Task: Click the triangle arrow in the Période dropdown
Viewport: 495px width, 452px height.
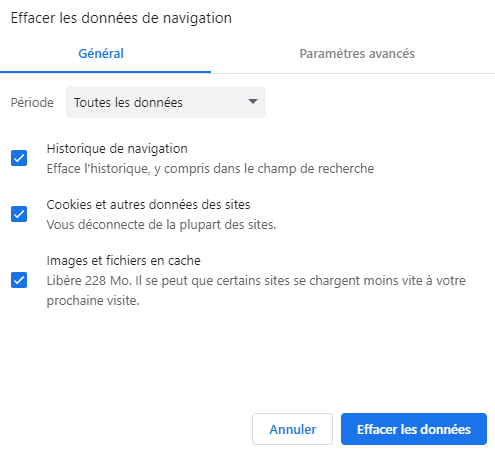Action: (x=253, y=101)
